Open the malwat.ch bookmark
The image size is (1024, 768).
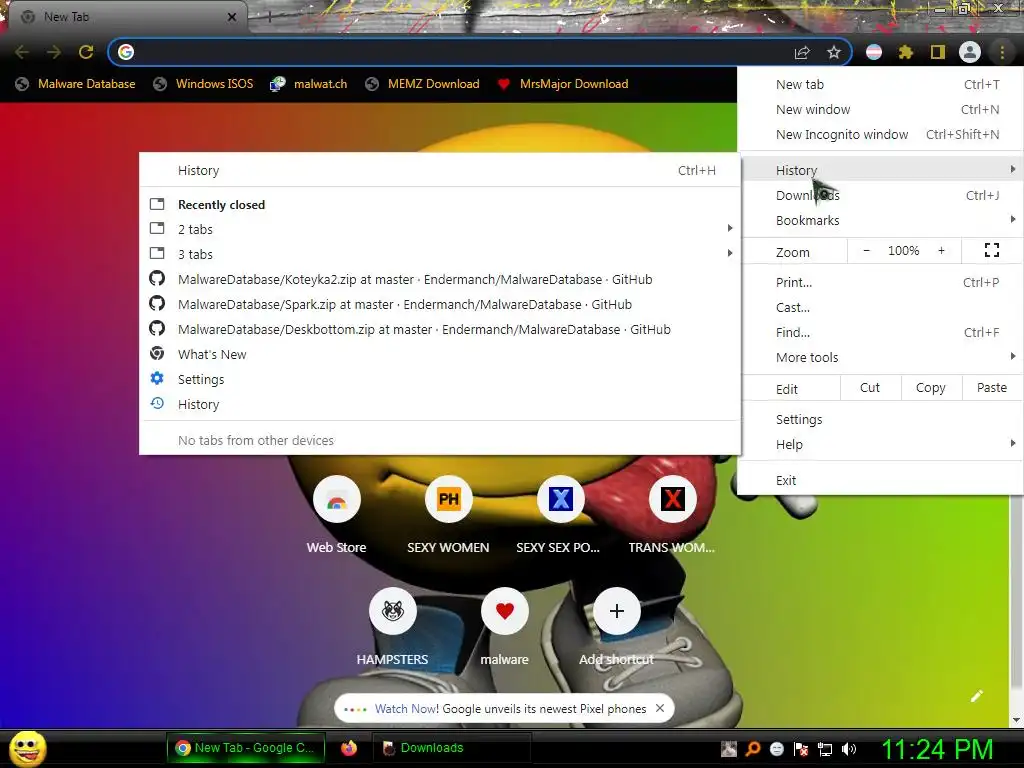pos(309,84)
